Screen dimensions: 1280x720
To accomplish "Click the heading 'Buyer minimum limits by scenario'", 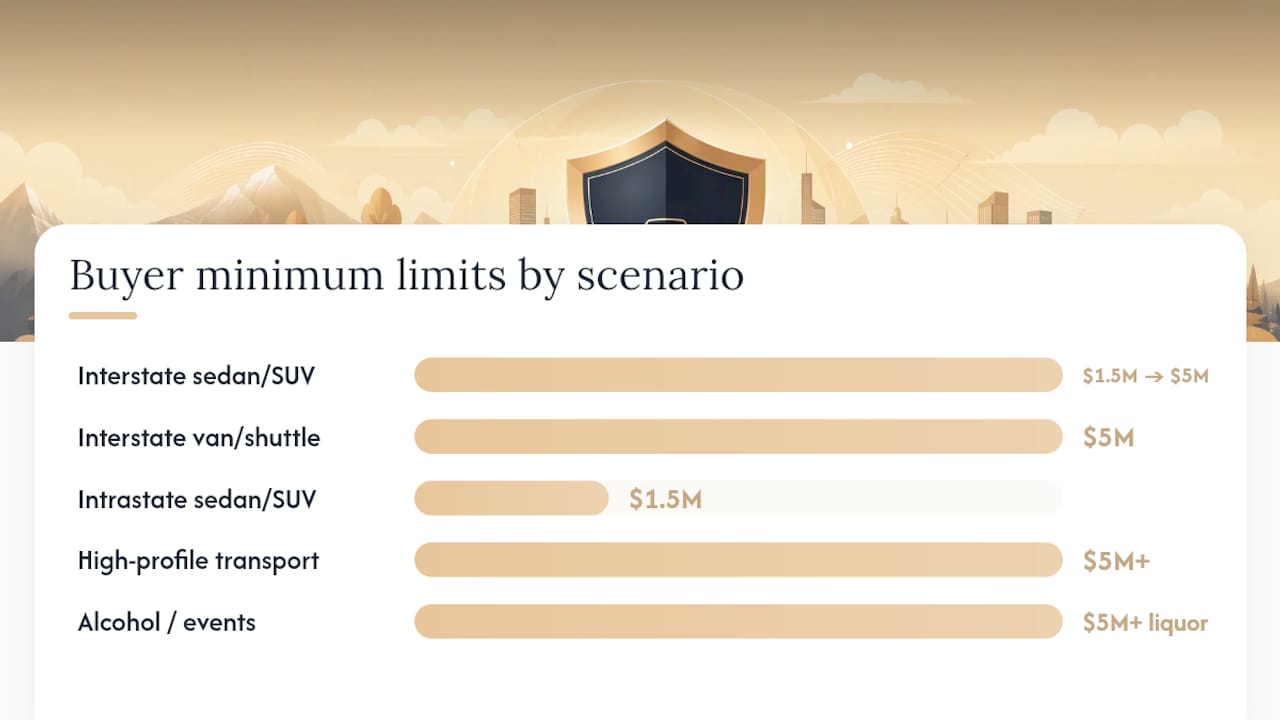I will (406, 274).
